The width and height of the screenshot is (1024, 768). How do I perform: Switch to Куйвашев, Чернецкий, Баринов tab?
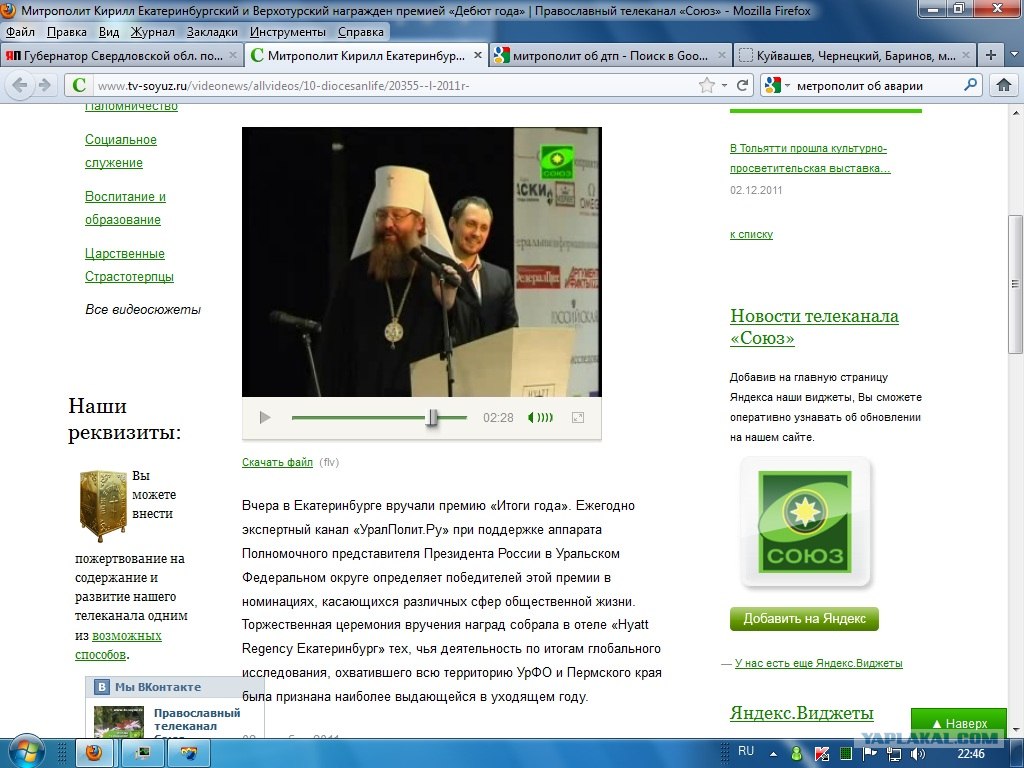[854, 56]
